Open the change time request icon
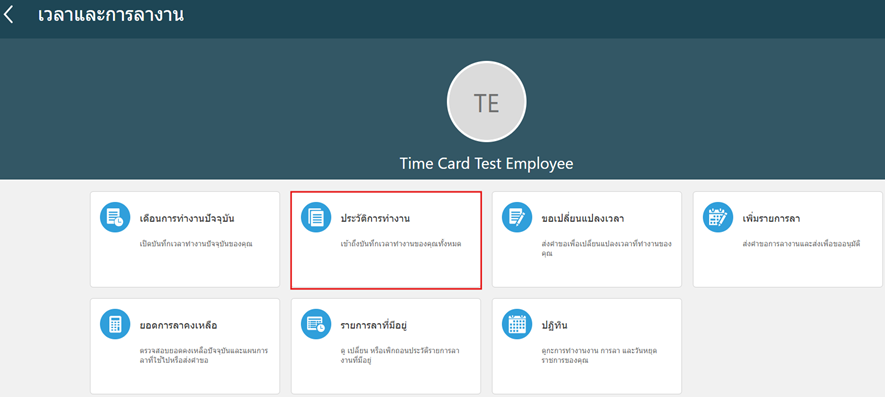Image resolution: width=885 pixels, height=397 pixels. (517, 217)
